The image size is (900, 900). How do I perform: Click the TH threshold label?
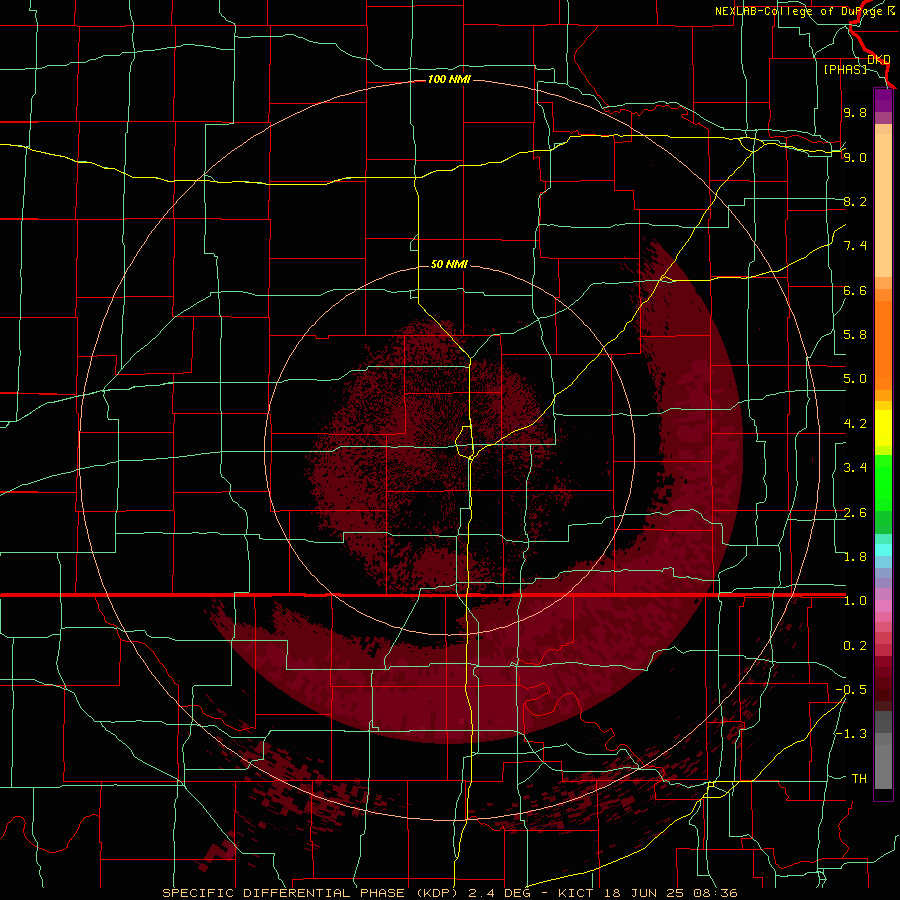pos(859,779)
